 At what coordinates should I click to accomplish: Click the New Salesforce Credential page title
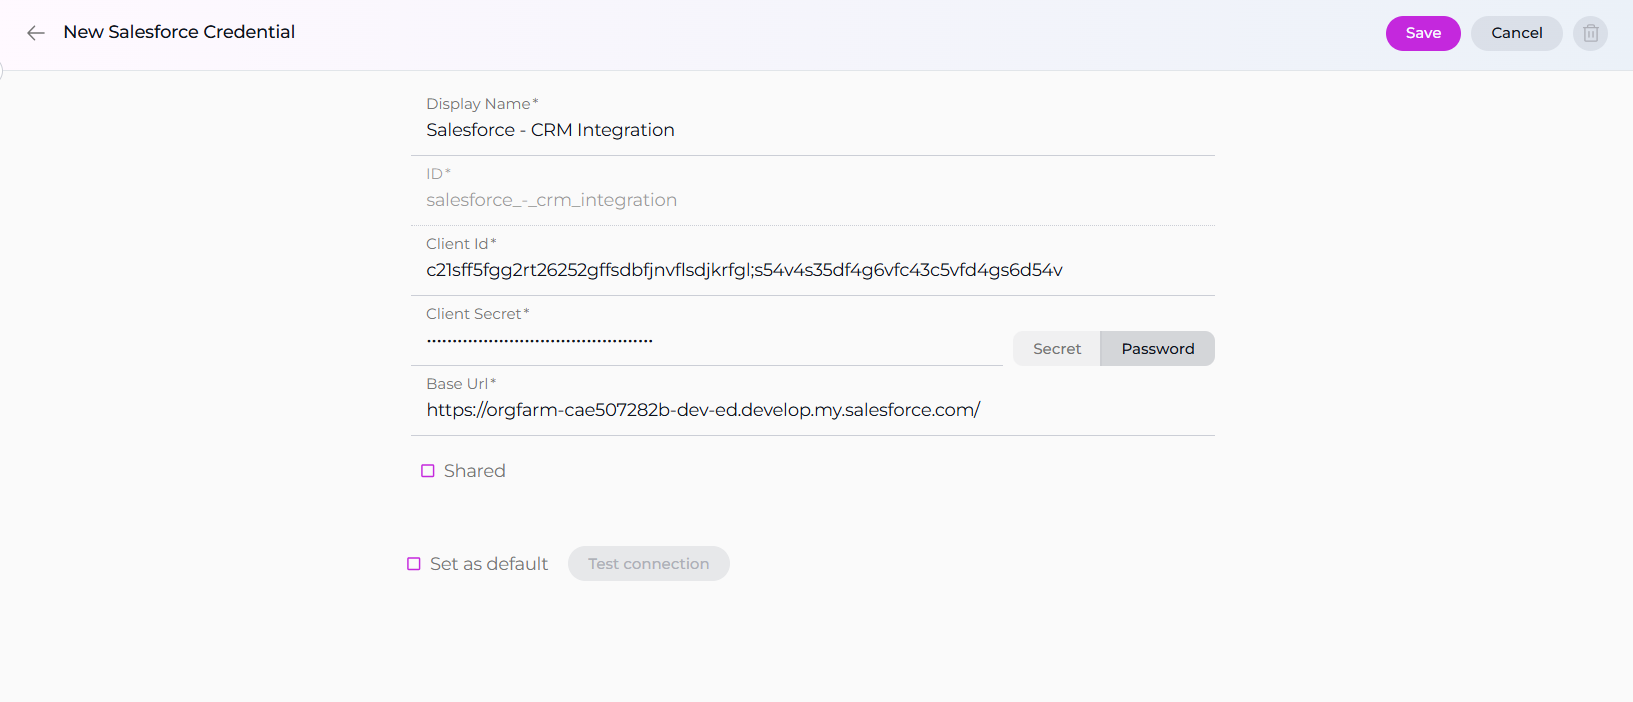(x=179, y=32)
